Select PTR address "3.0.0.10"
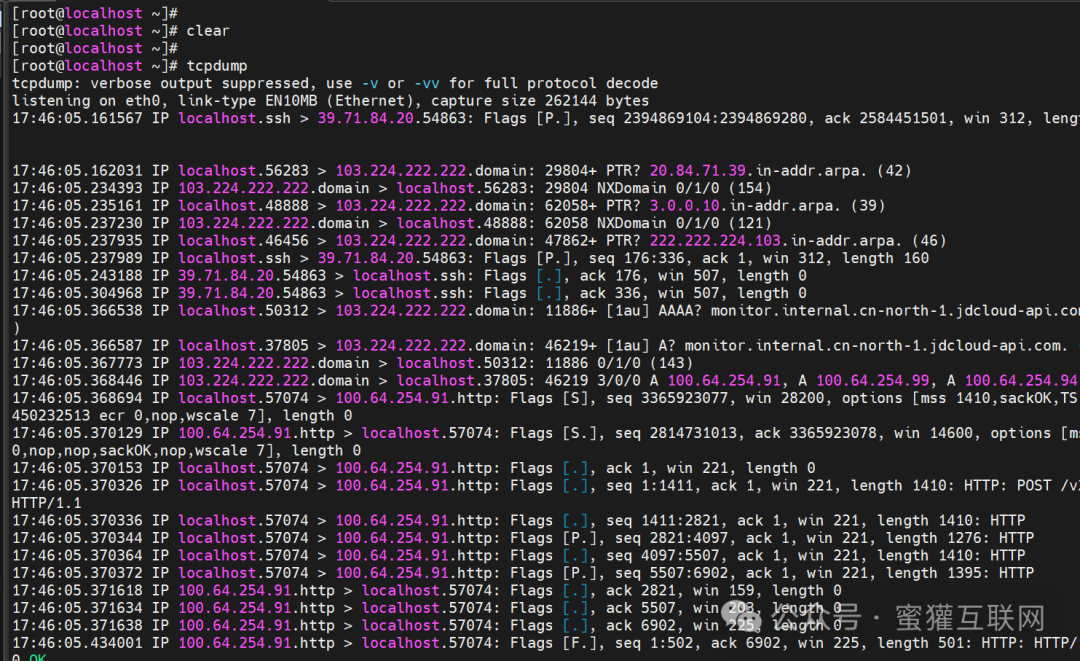 tap(684, 206)
